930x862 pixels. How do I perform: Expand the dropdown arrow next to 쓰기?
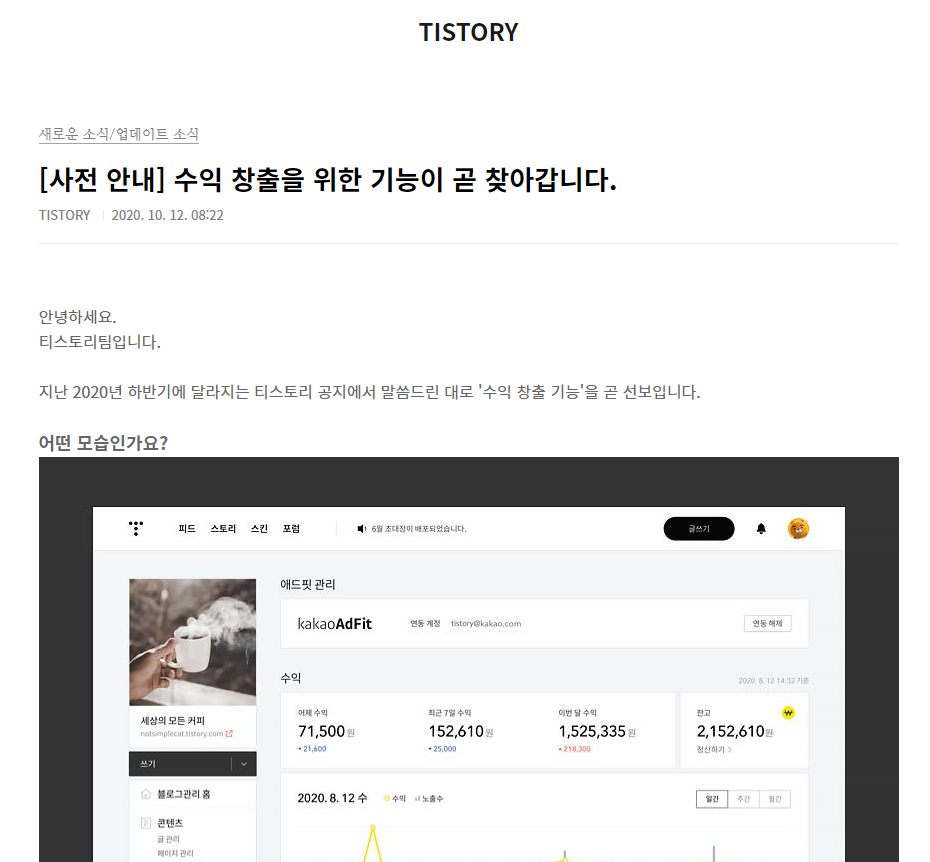pos(244,764)
